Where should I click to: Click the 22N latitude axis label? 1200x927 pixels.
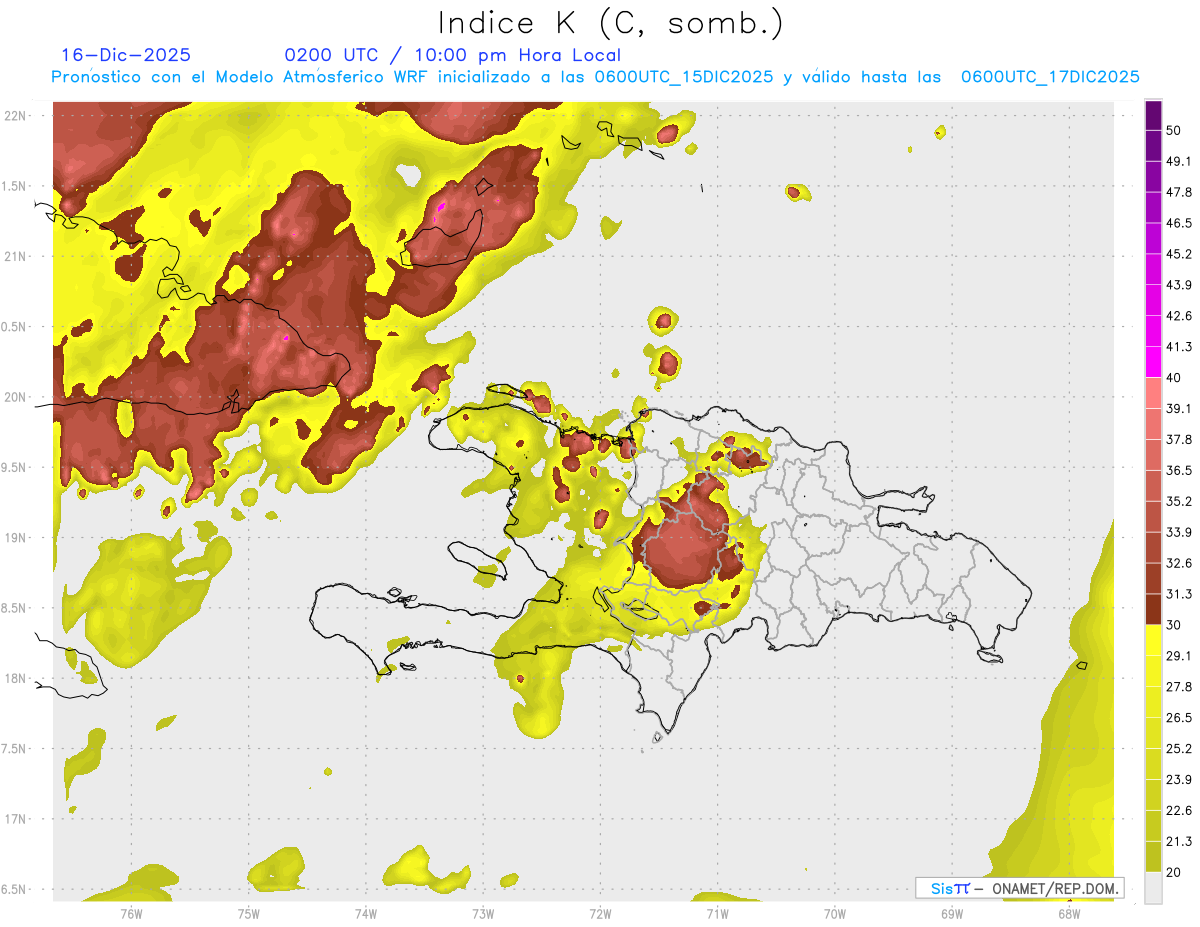pyautogui.click(x=15, y=116)
